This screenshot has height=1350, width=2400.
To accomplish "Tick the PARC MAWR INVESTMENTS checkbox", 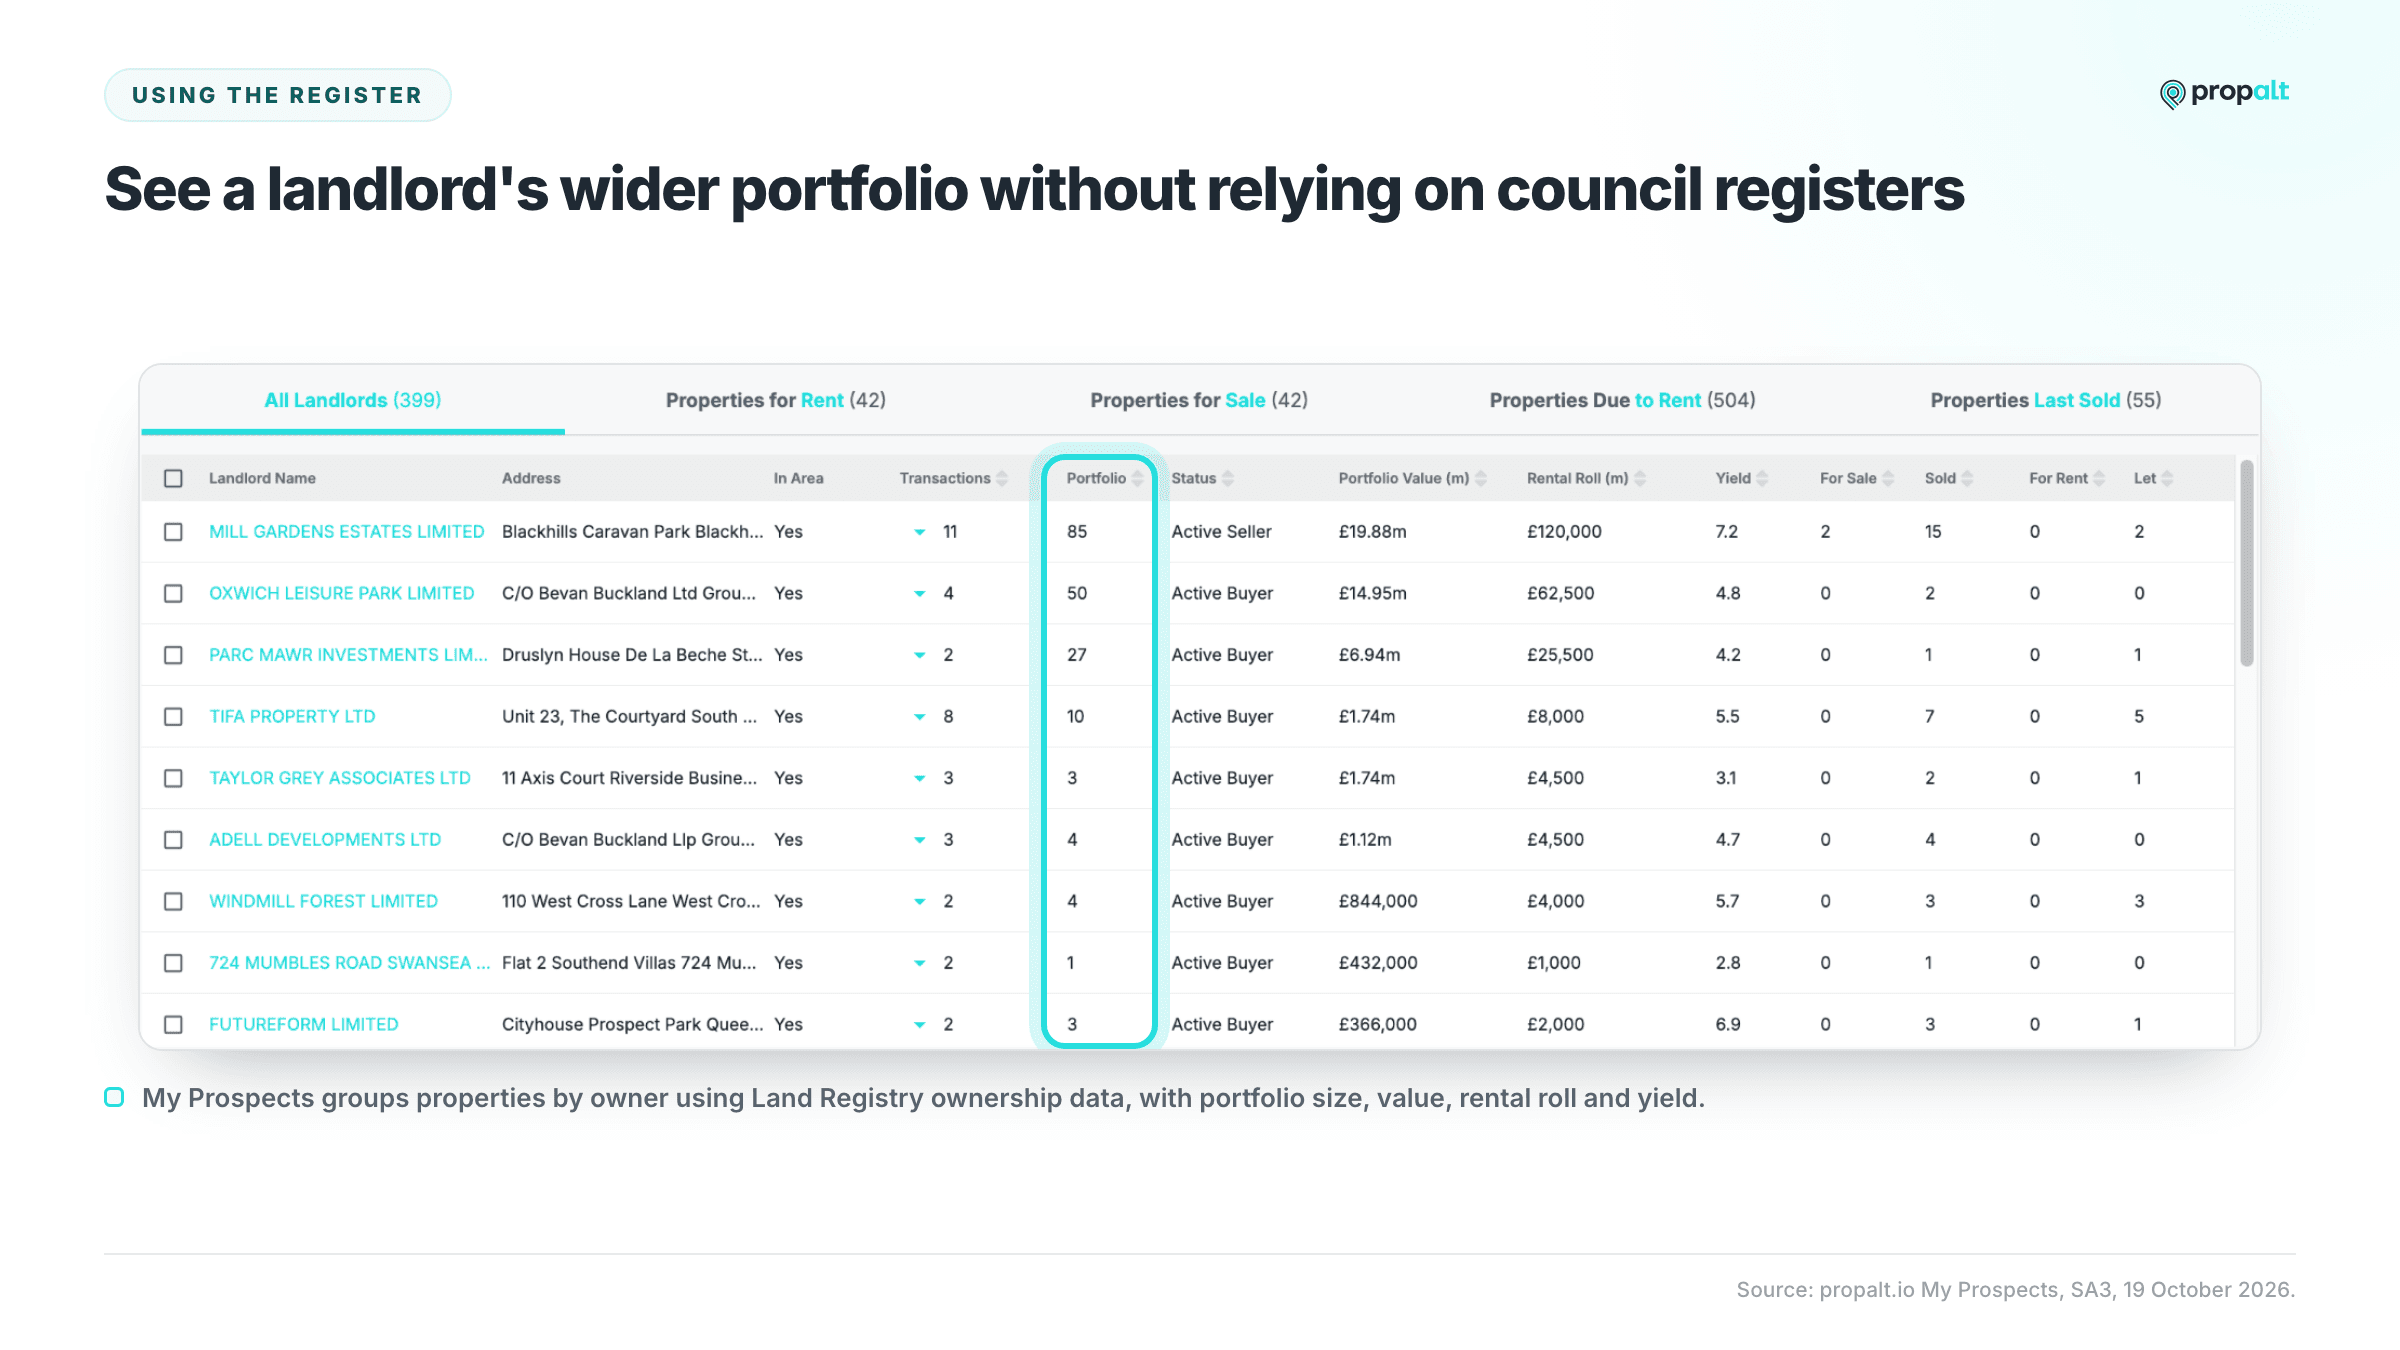I will pyautogui.click(x=174, y=655).
